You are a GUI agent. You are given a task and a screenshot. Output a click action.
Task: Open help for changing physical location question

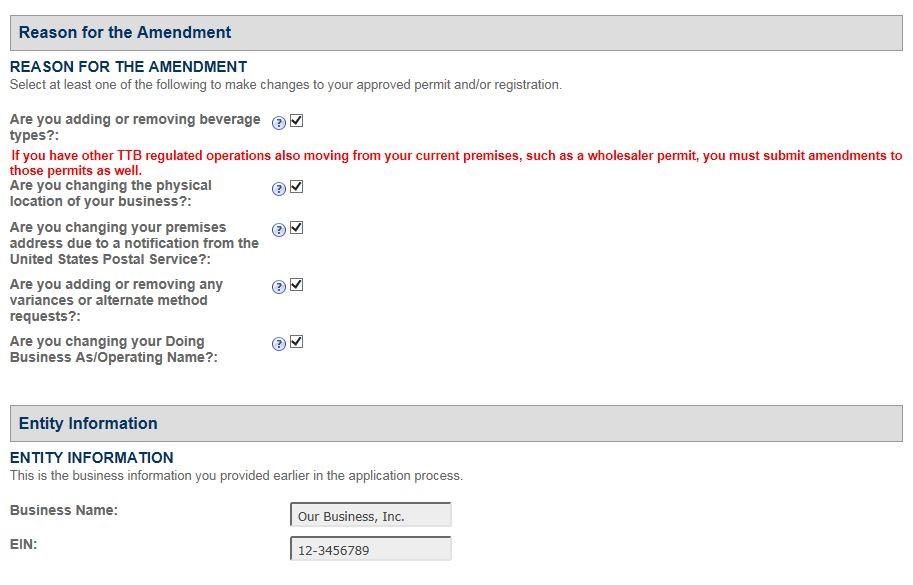tap(280, 188)
